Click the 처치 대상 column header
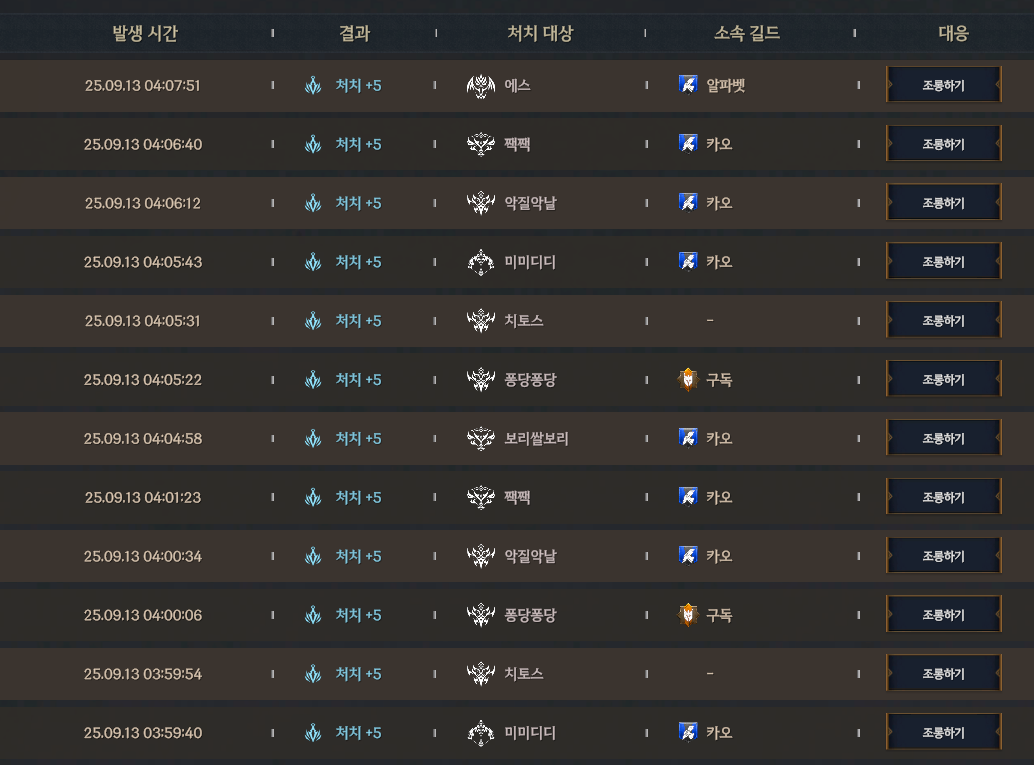1034x765 pixels. [540, 33]
